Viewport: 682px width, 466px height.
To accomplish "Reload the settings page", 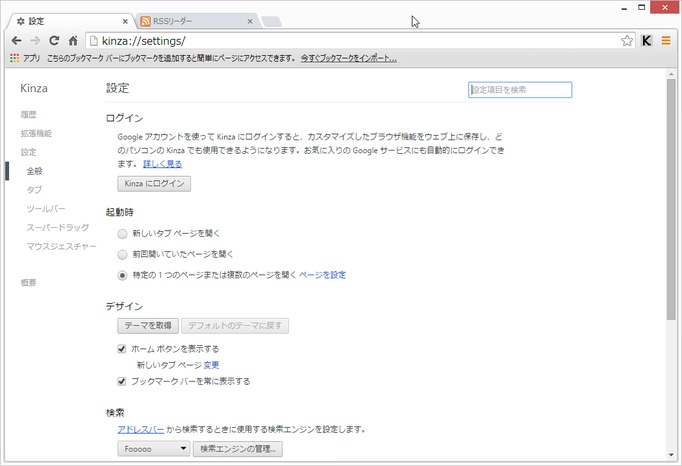I will coord(54,41).
